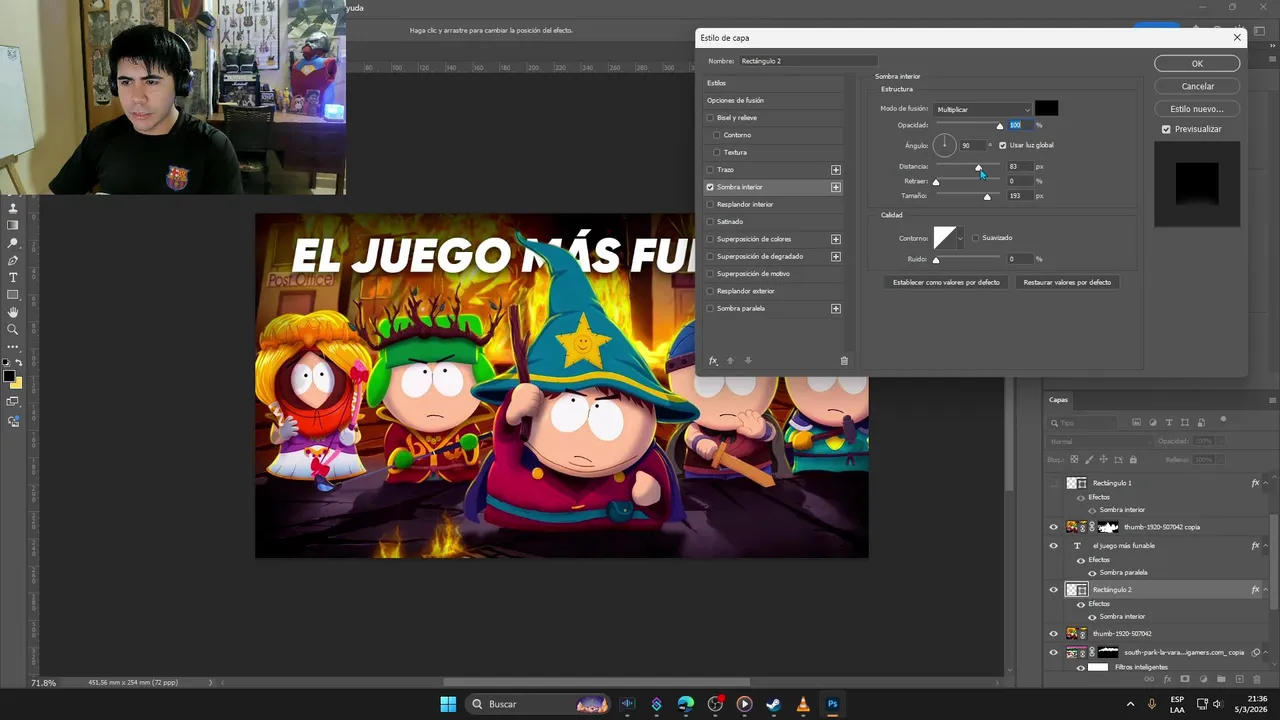Image resolution: width=1280 pixels, height=720 pixels.
Task: Click the Tamaño slider handle
Action: pyautogui.click(x=987, y=197)
